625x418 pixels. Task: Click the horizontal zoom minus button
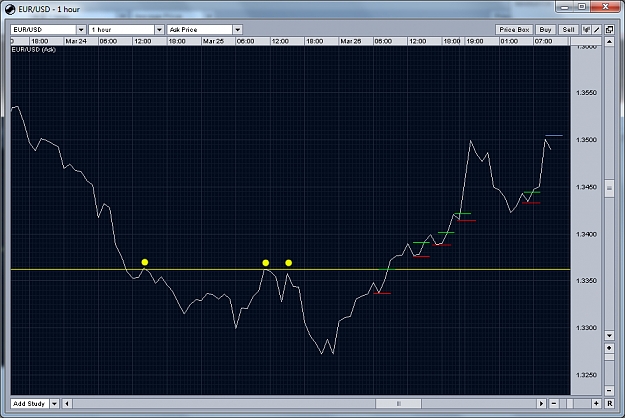click(554, 404)
